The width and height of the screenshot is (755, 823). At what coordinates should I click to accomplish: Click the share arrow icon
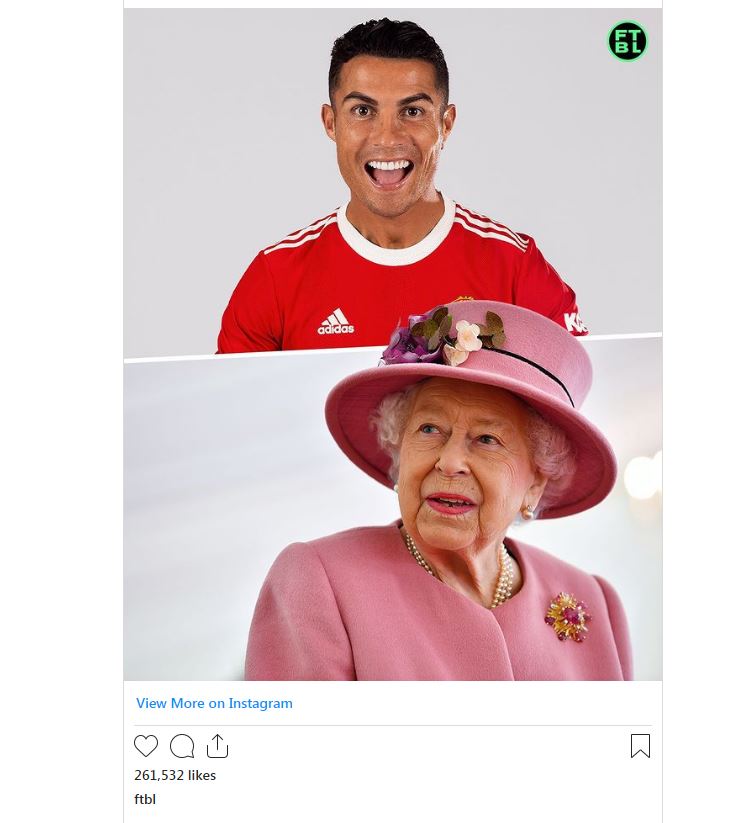click(217, 746)
